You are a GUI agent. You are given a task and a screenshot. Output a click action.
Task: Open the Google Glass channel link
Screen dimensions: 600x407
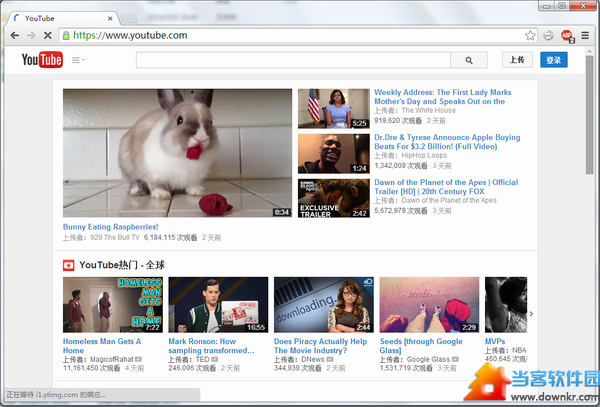[428, 360]
